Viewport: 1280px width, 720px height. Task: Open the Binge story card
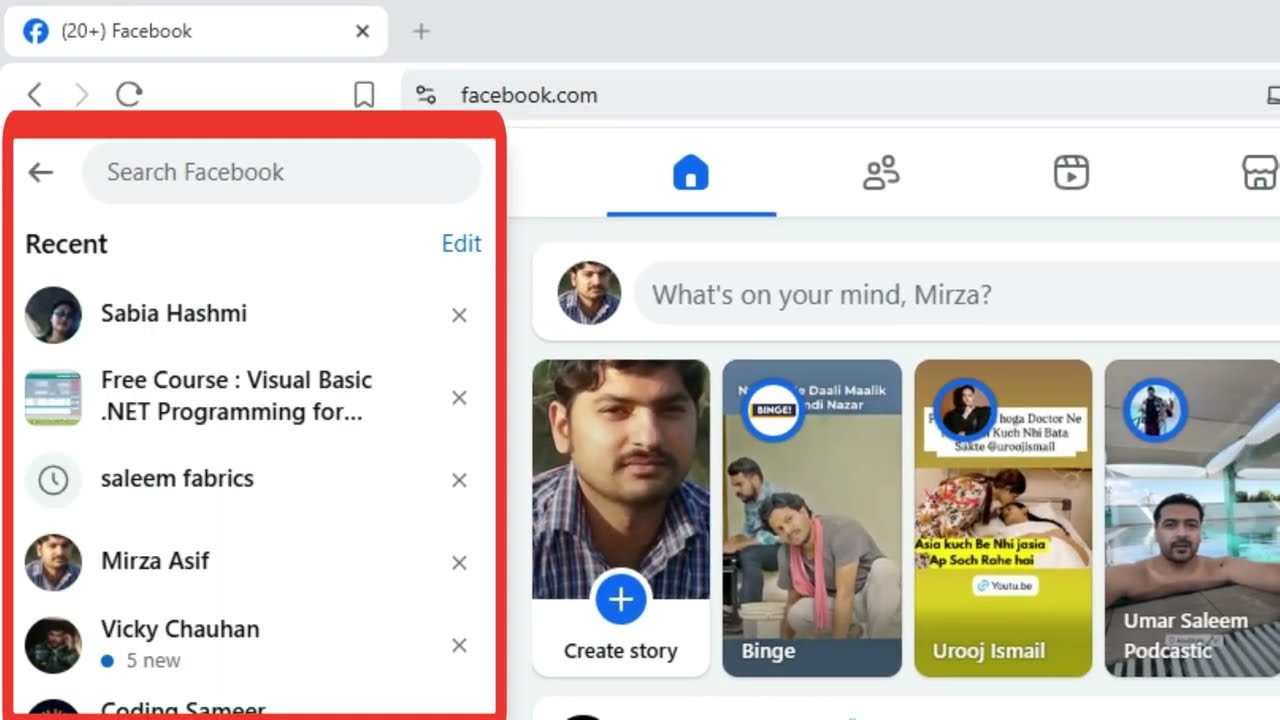[x=812, y=518]
